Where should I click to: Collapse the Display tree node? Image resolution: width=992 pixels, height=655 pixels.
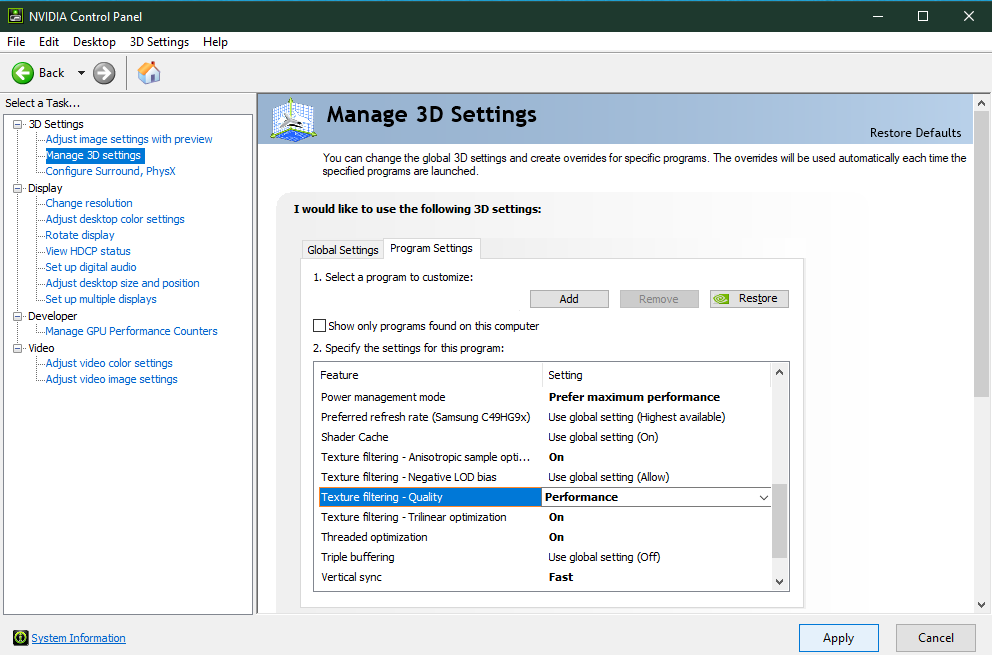click(x=17, y=188)
